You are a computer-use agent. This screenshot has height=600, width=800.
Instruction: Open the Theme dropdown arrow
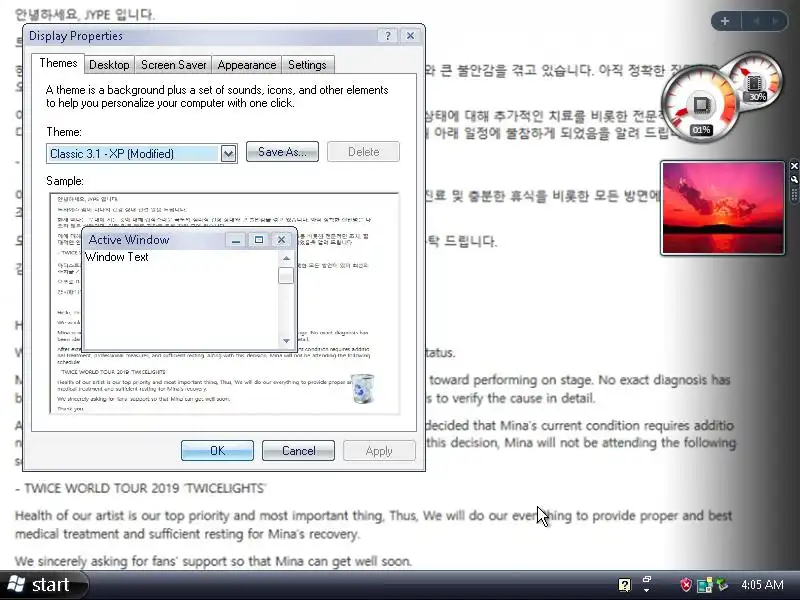point(228,154)
